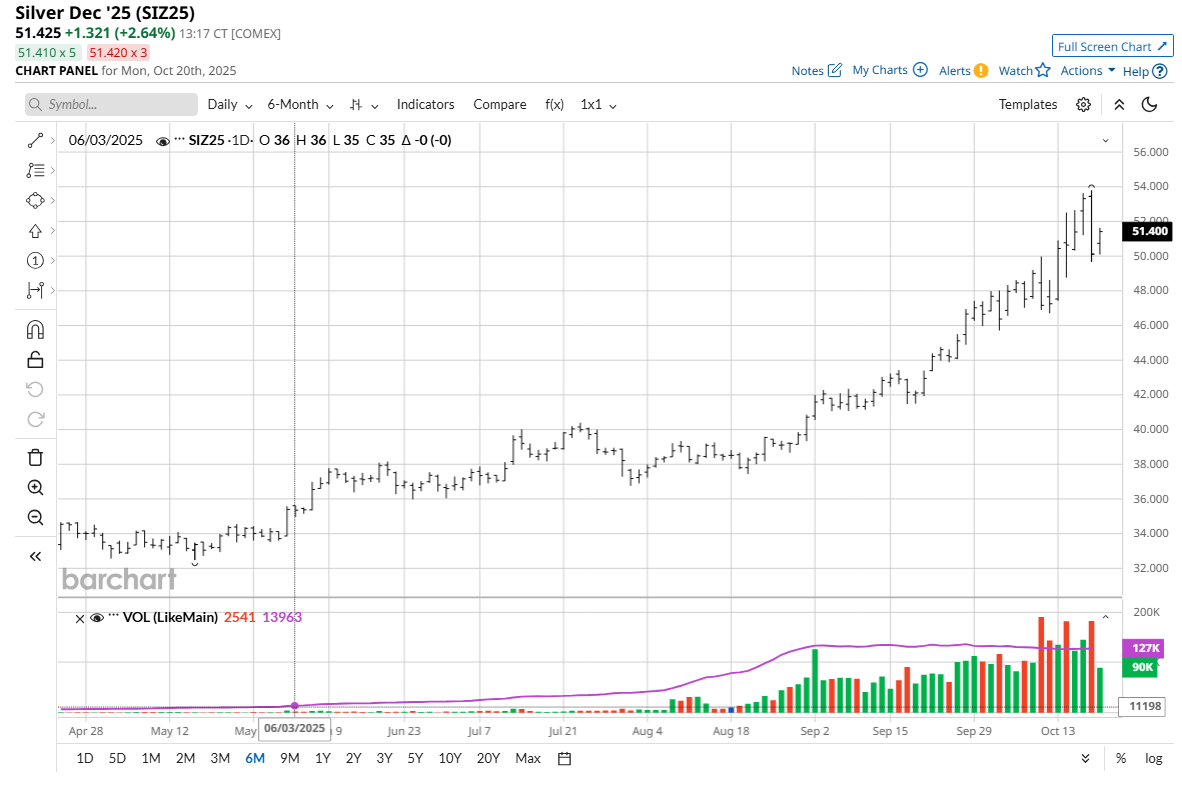Add chart via My Charts plus icon
Screen dimensions: 1182x802
(x=920, y=70)
